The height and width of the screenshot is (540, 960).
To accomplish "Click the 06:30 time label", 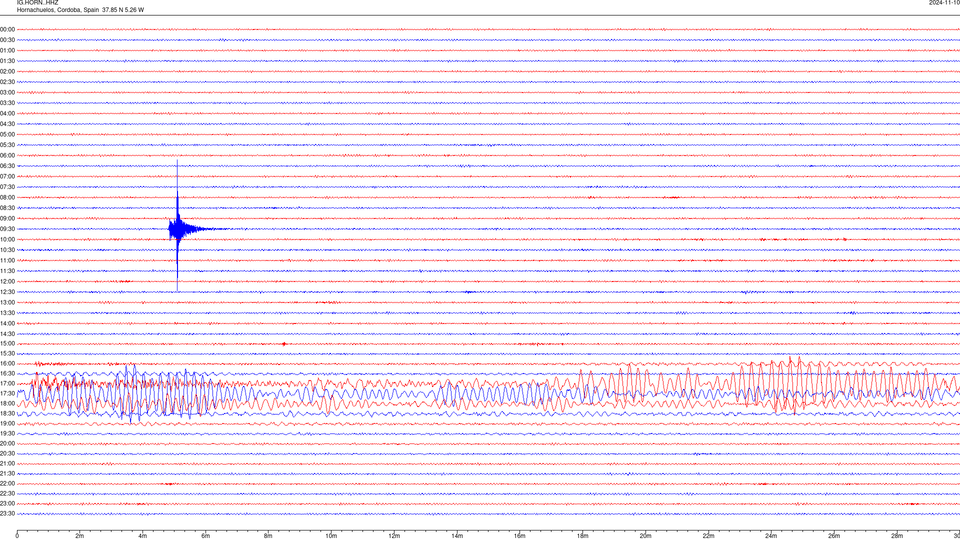I will click(7, 166).
